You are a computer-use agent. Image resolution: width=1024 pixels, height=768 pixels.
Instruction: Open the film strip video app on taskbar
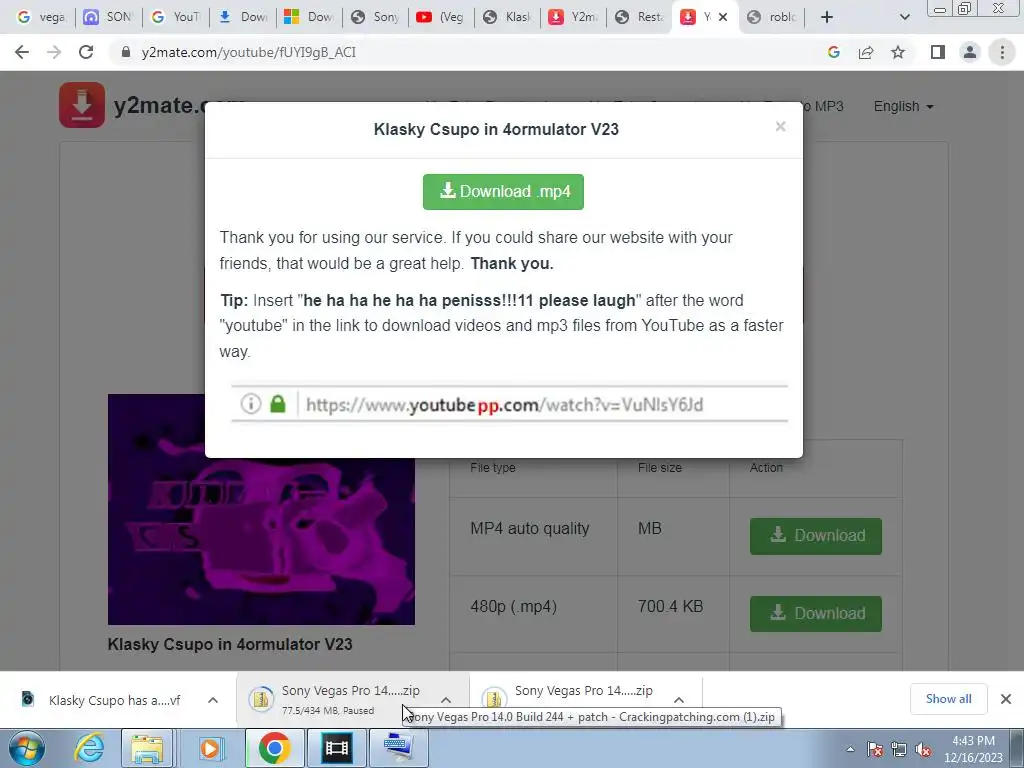click(337, 748)
